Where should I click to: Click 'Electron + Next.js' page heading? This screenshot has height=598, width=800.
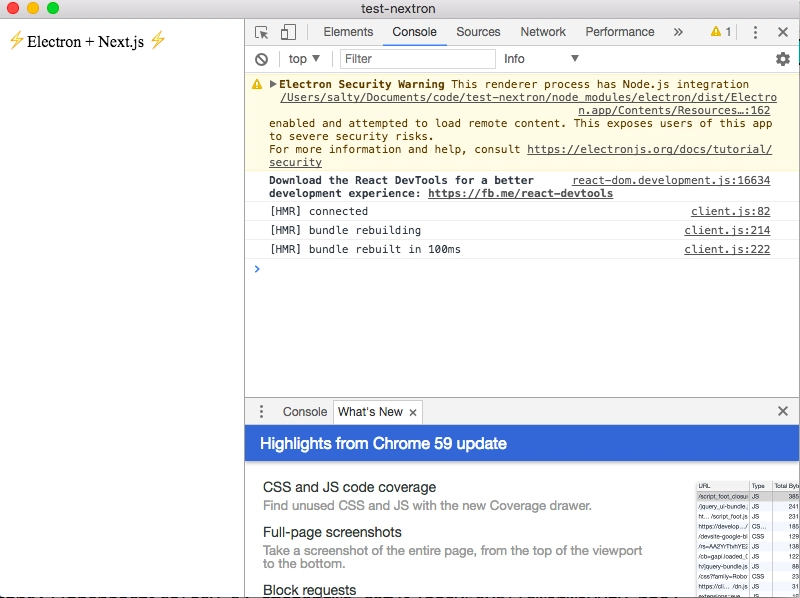86,41
